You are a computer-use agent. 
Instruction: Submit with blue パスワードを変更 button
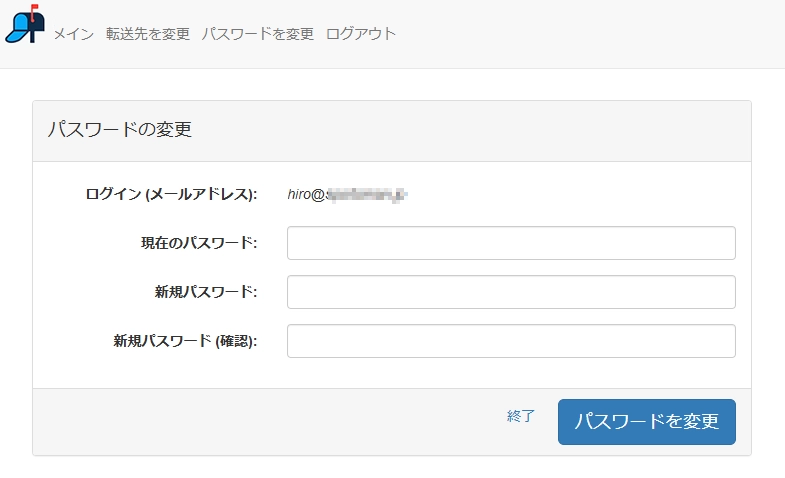click(647, 421)
